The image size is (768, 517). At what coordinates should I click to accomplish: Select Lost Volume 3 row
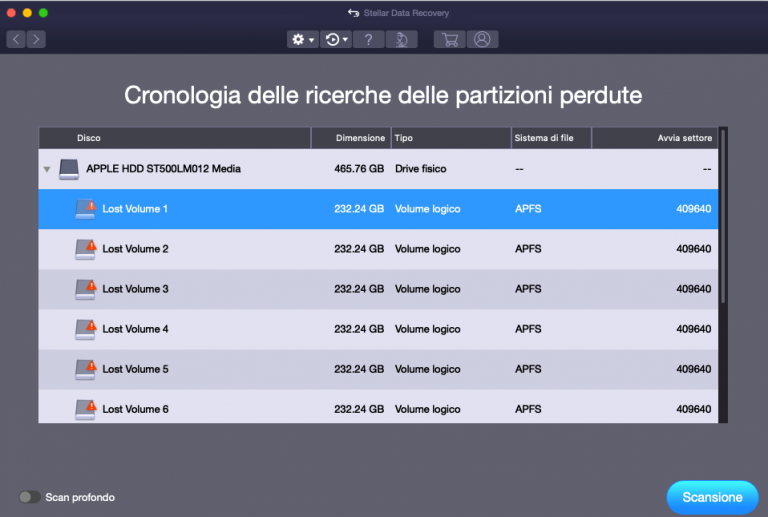[x=378, y=289]
